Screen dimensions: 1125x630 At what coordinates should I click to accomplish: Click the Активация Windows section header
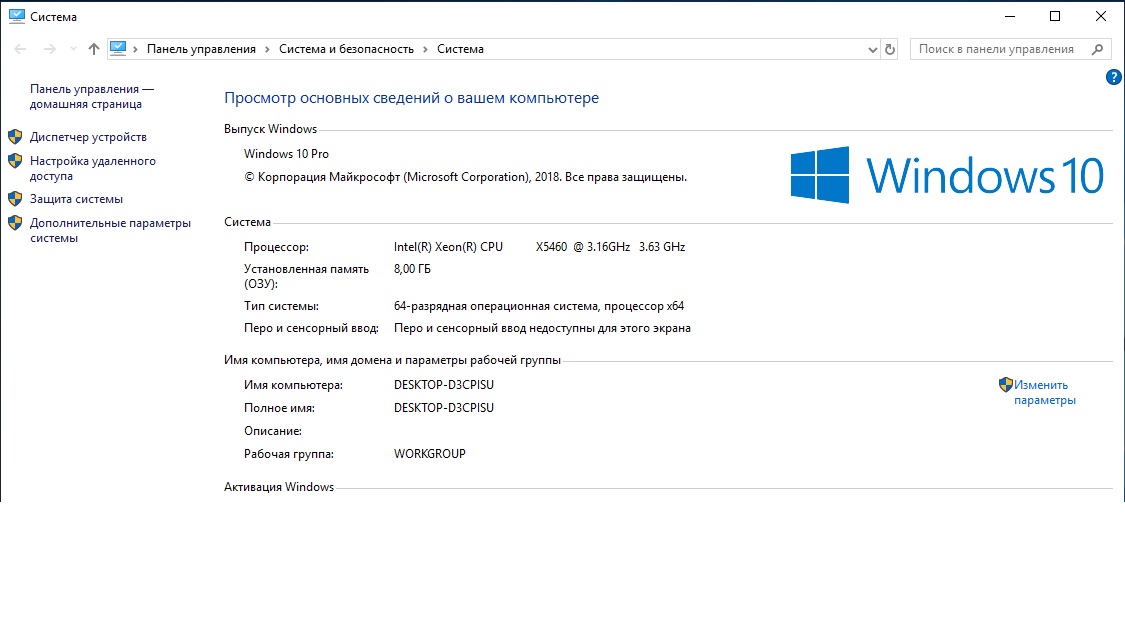(x=278, y=486)
